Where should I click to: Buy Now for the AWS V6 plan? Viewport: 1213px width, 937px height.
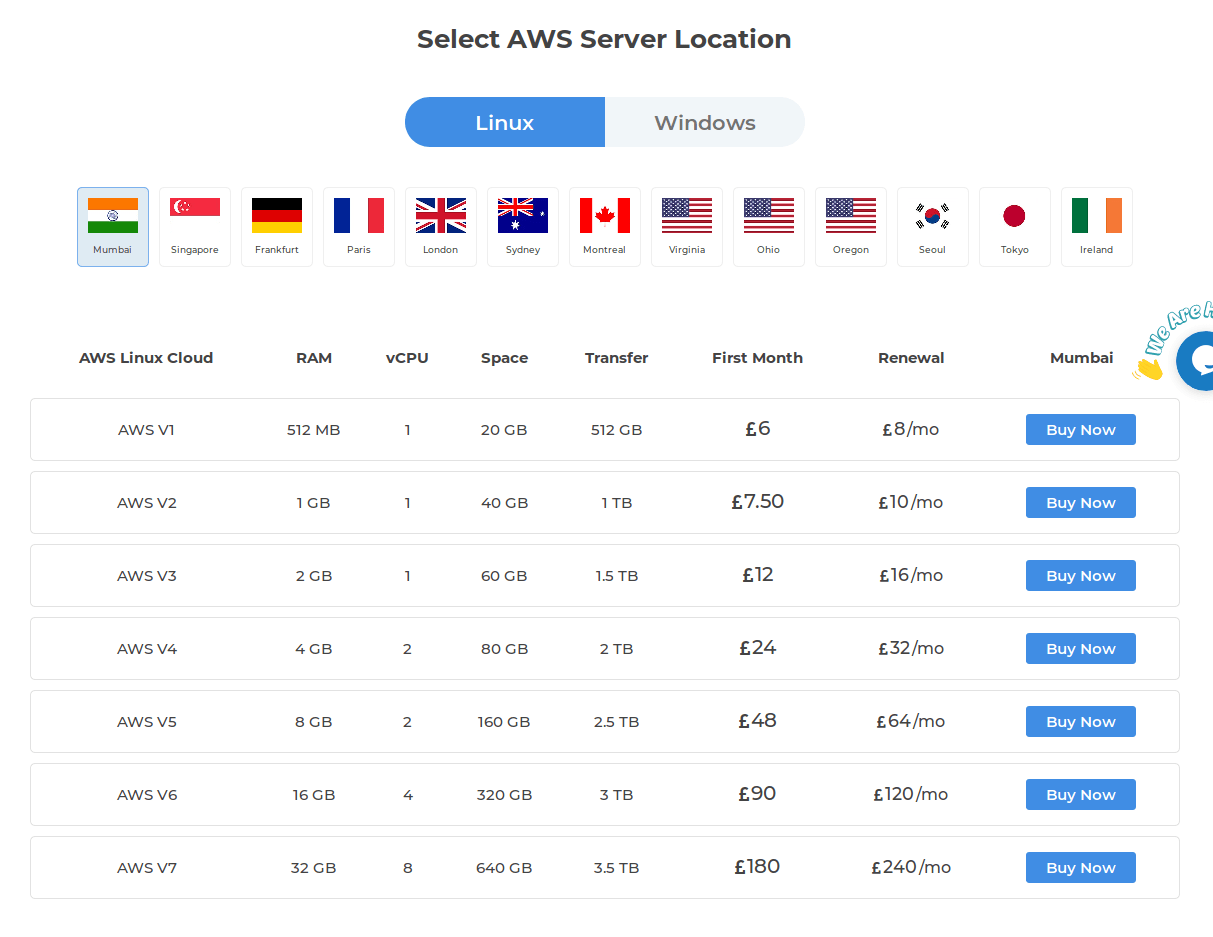1081,795
